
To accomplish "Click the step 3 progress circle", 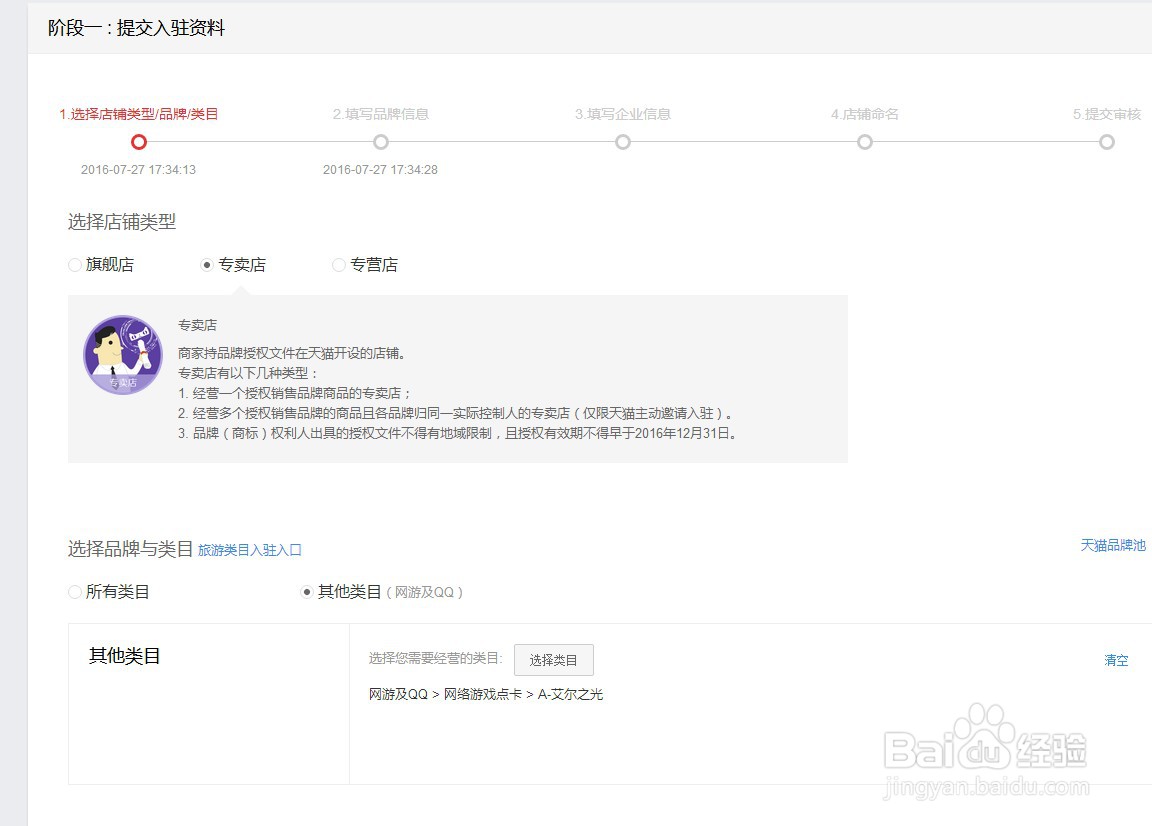I will [x=623, y=142].
